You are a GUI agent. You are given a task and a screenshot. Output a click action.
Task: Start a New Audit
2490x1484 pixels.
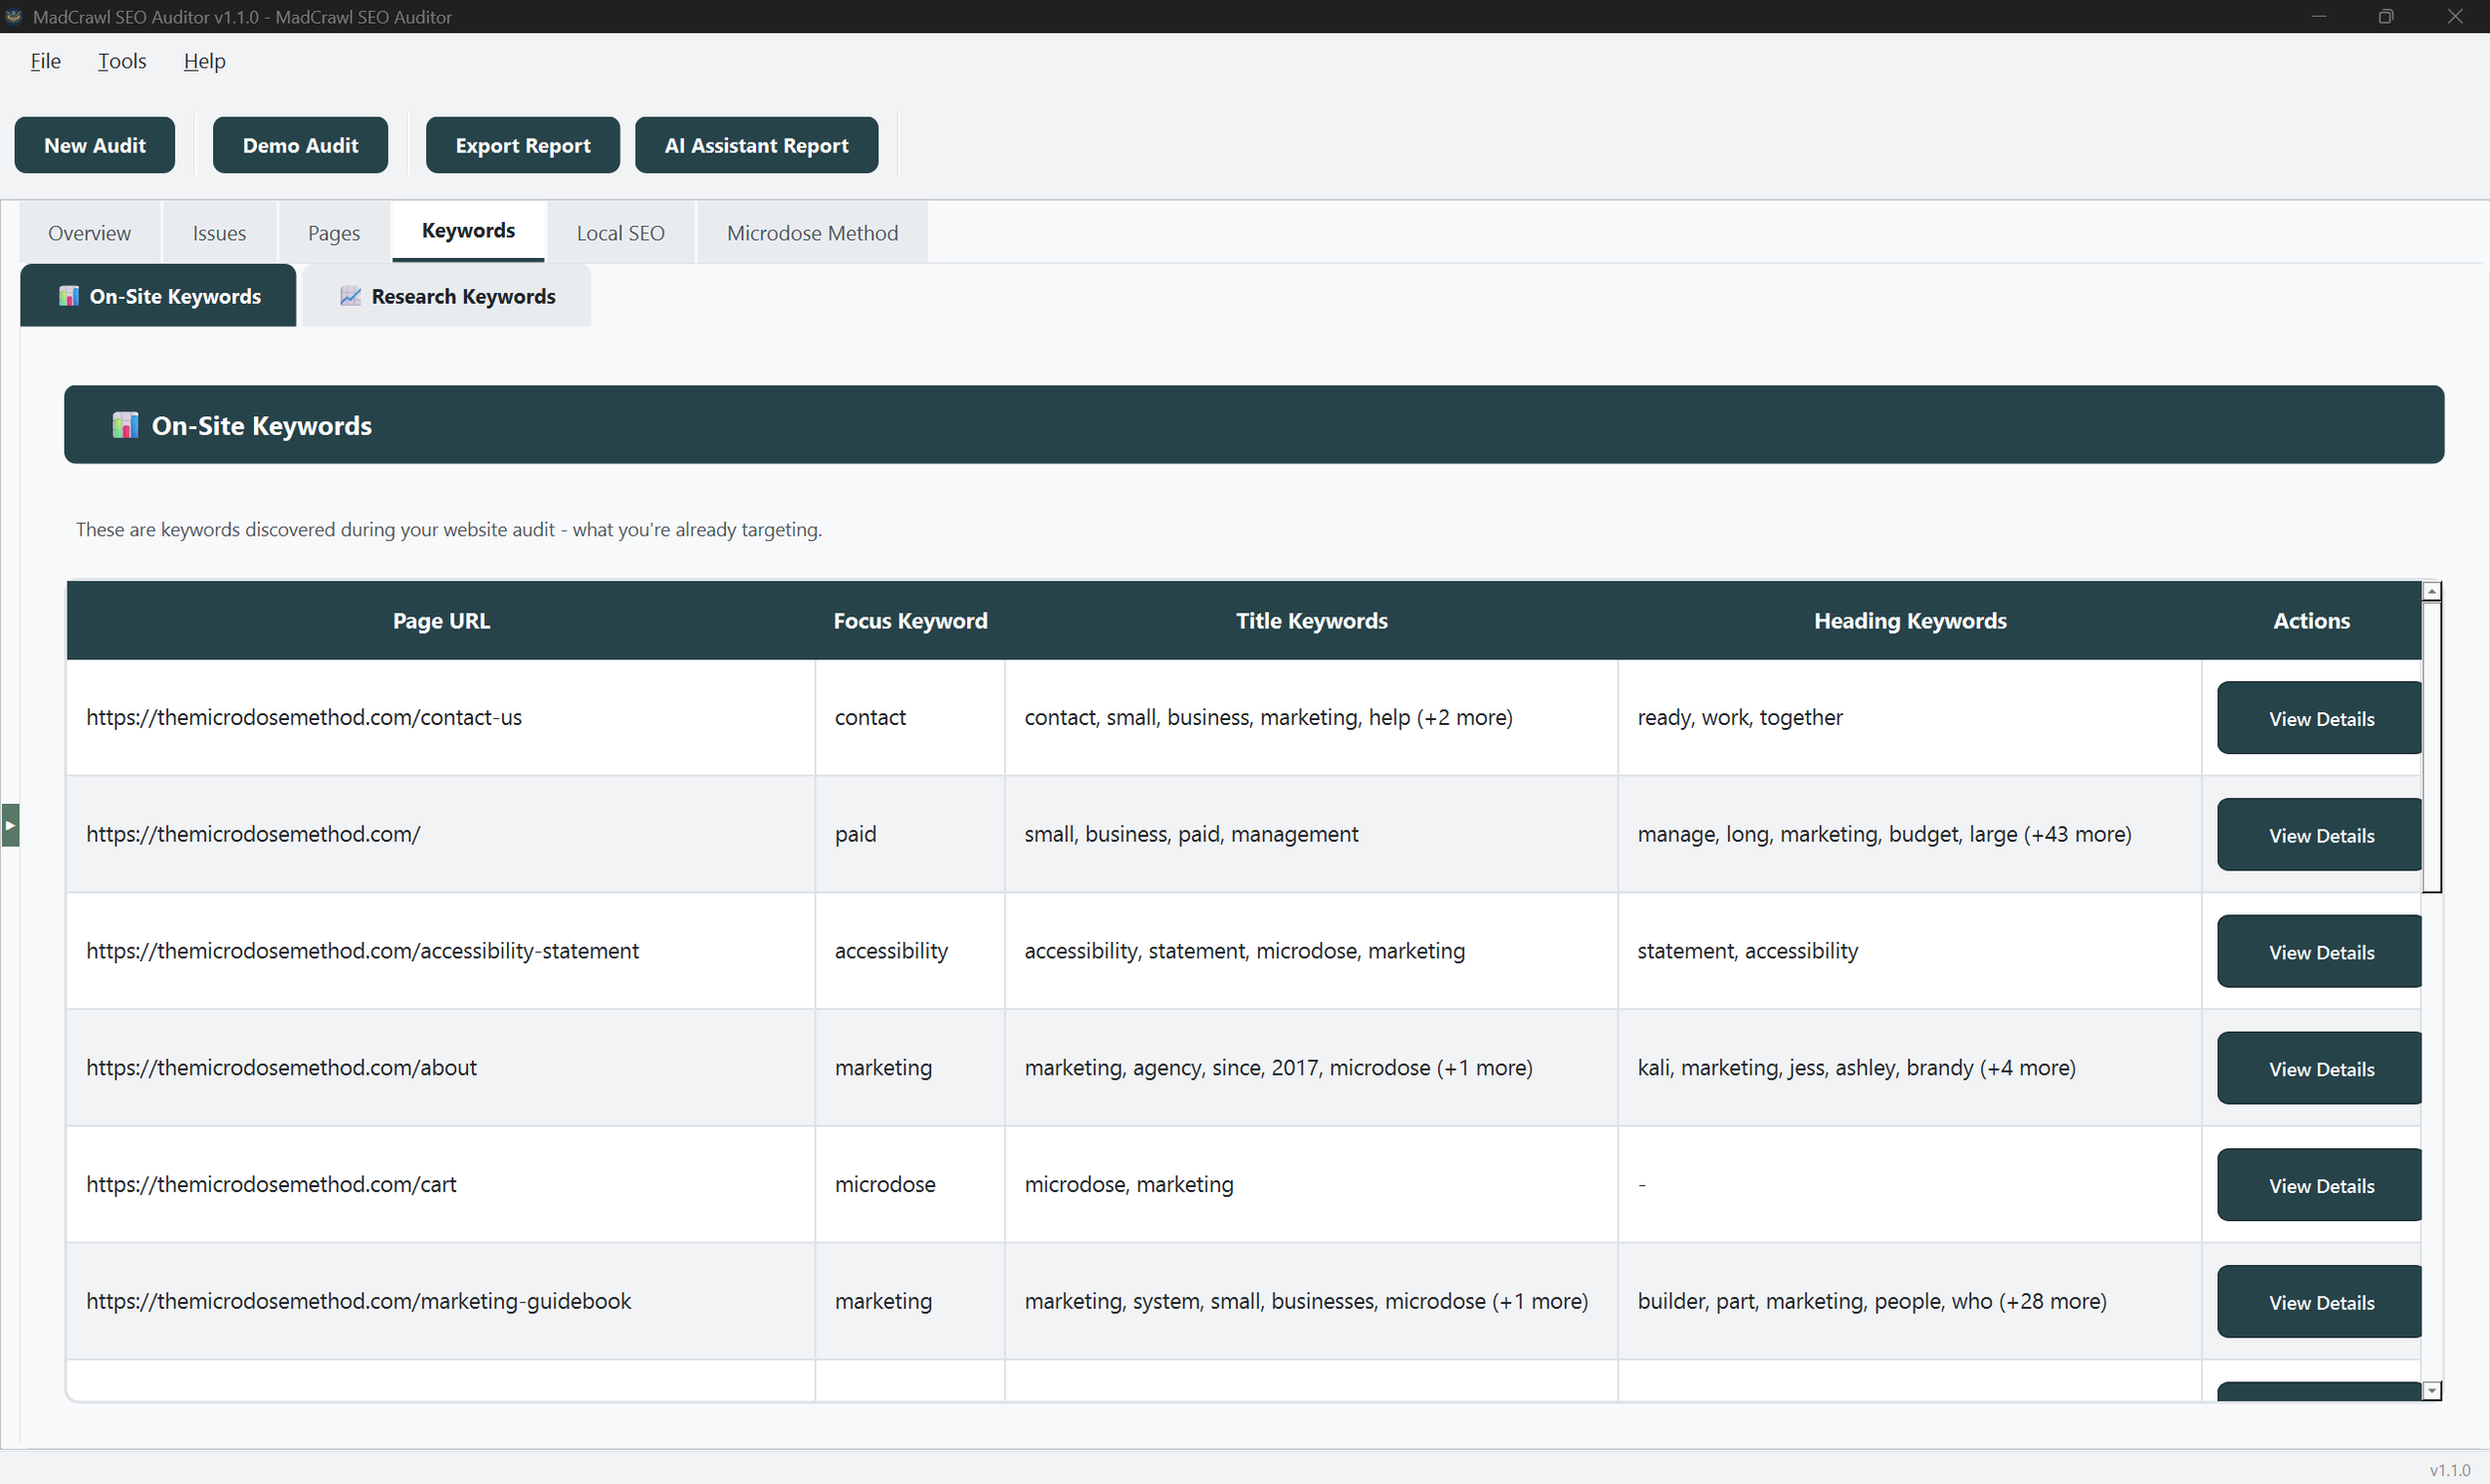click(x=94, y=144)
